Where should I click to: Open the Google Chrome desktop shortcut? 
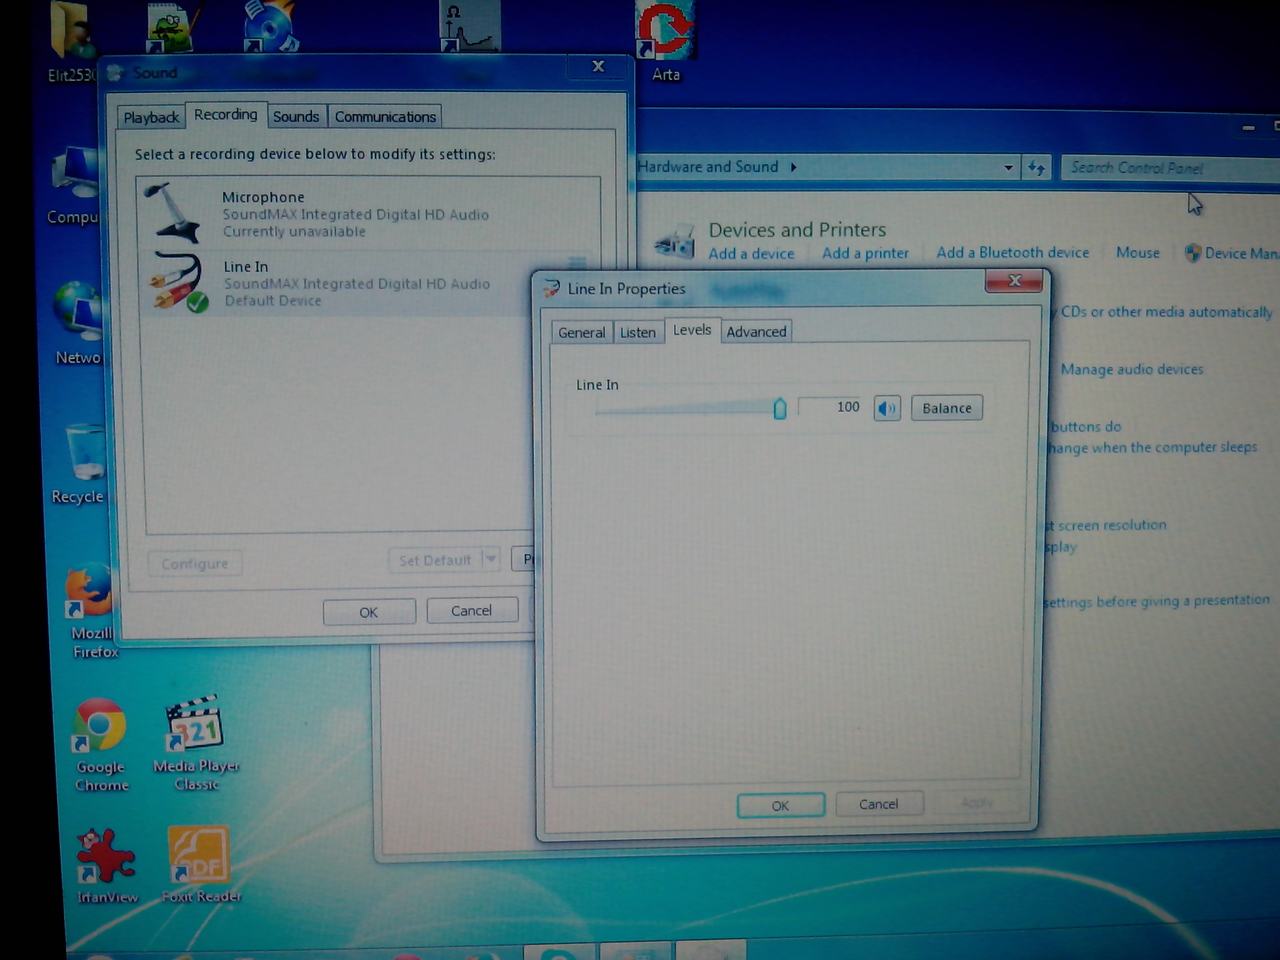coord(101,745)
